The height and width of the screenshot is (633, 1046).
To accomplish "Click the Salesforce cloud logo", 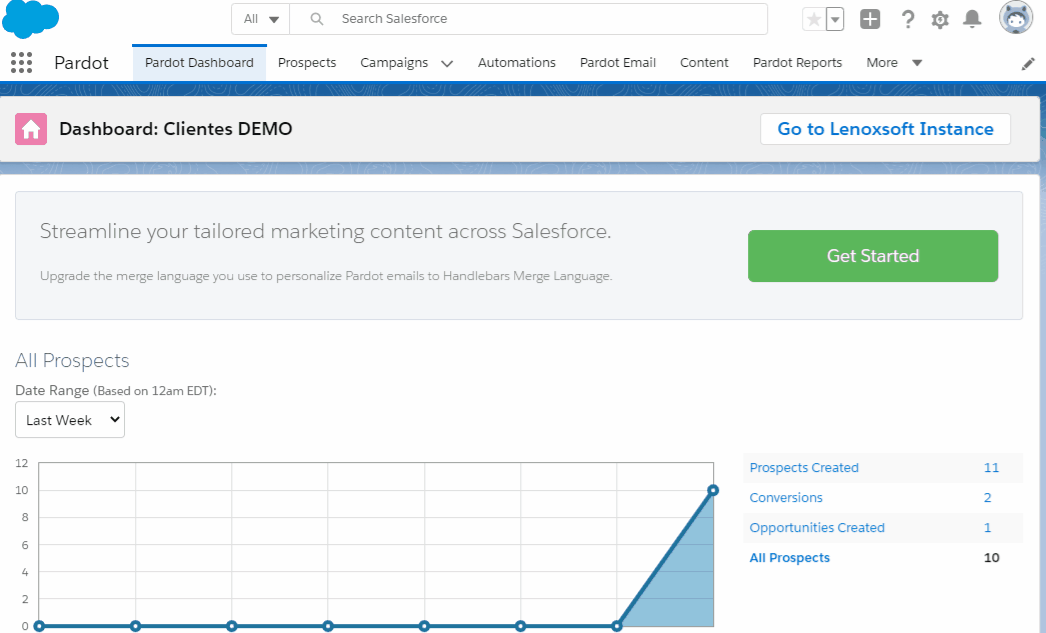I will 31,19.
